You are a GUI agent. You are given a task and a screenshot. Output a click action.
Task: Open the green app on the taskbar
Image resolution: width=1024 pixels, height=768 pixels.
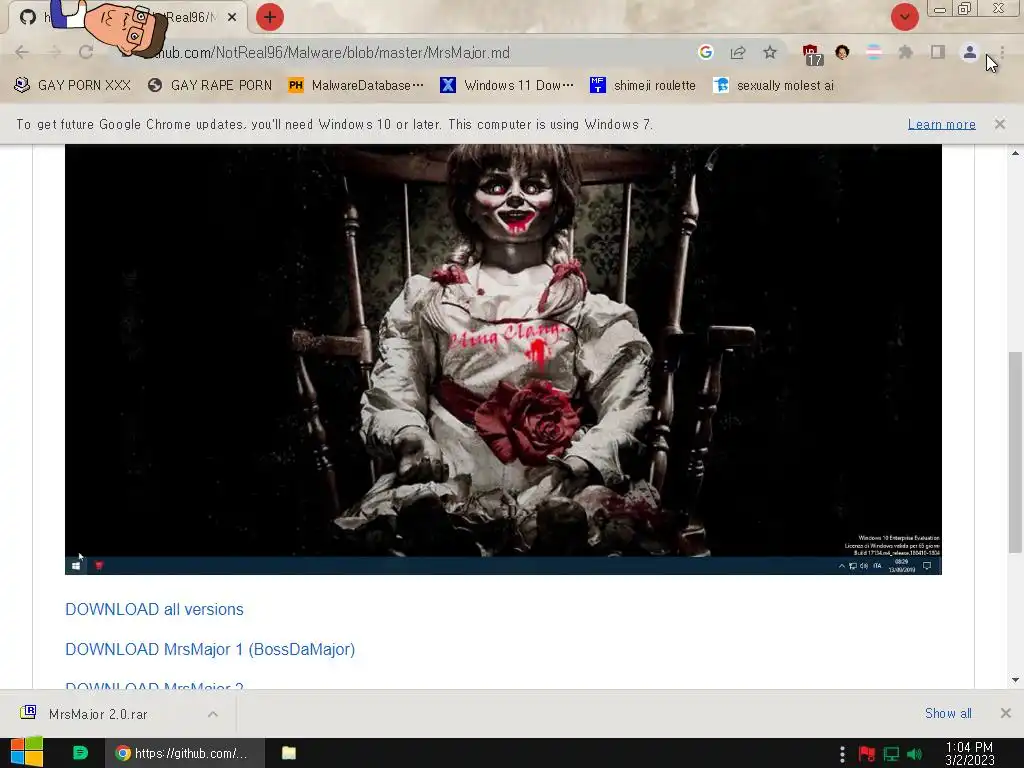click(80, 753)
